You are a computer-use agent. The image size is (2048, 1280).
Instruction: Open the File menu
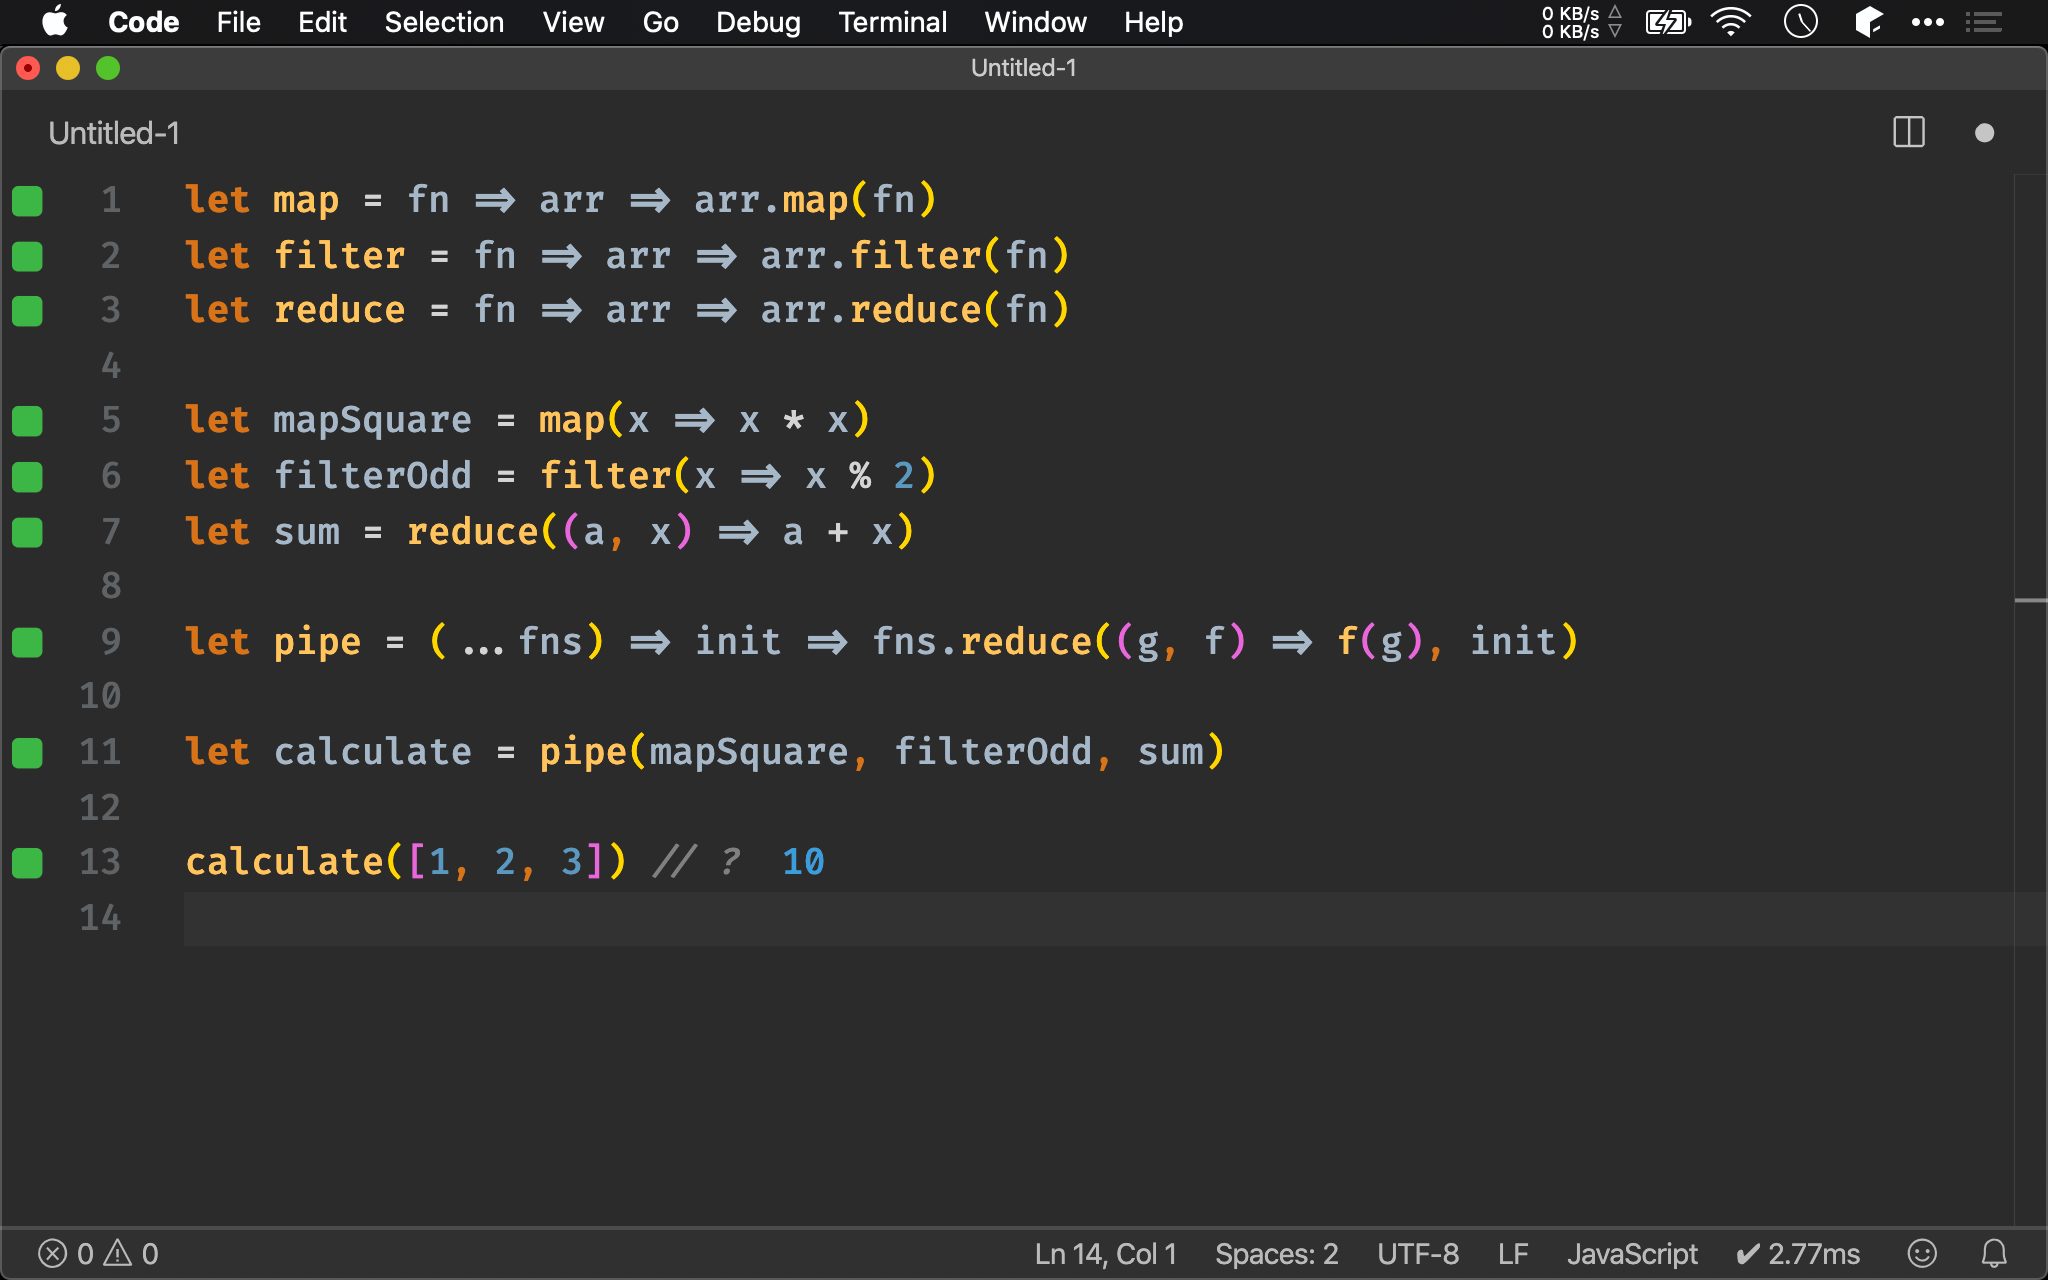tap(238, 22)
